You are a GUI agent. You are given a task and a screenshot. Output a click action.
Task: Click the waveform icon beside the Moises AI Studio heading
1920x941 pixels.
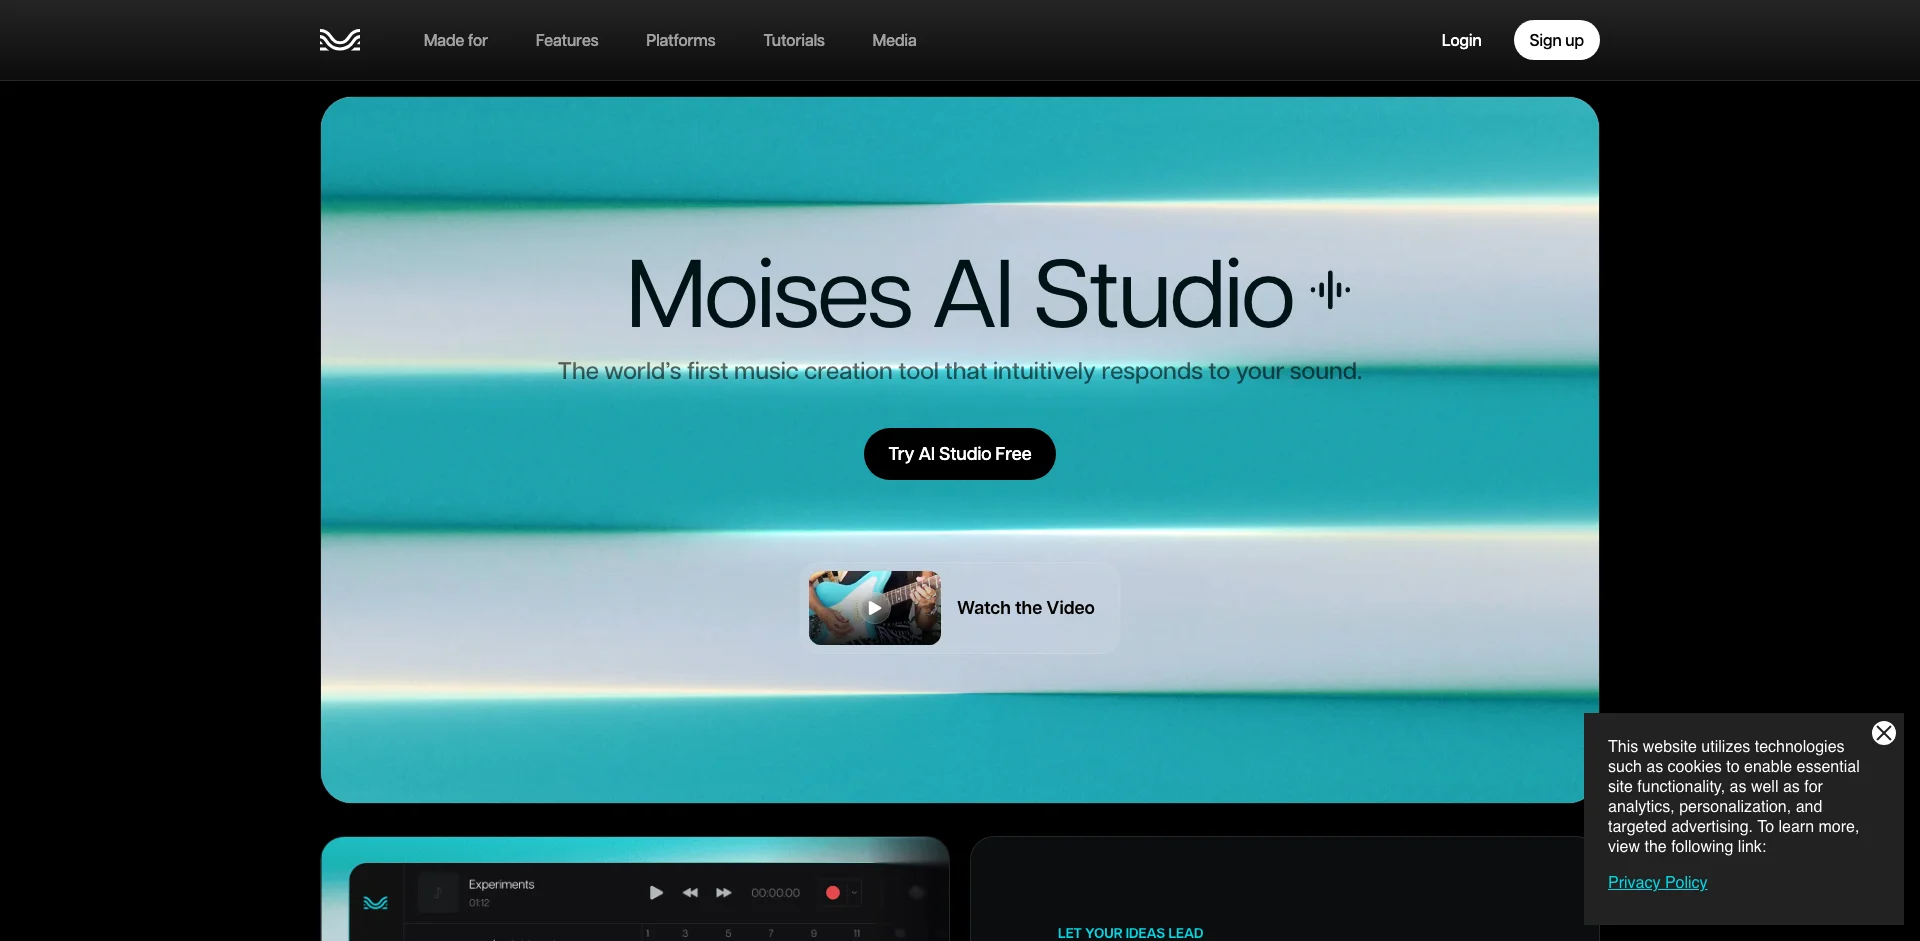[1330, 289]
